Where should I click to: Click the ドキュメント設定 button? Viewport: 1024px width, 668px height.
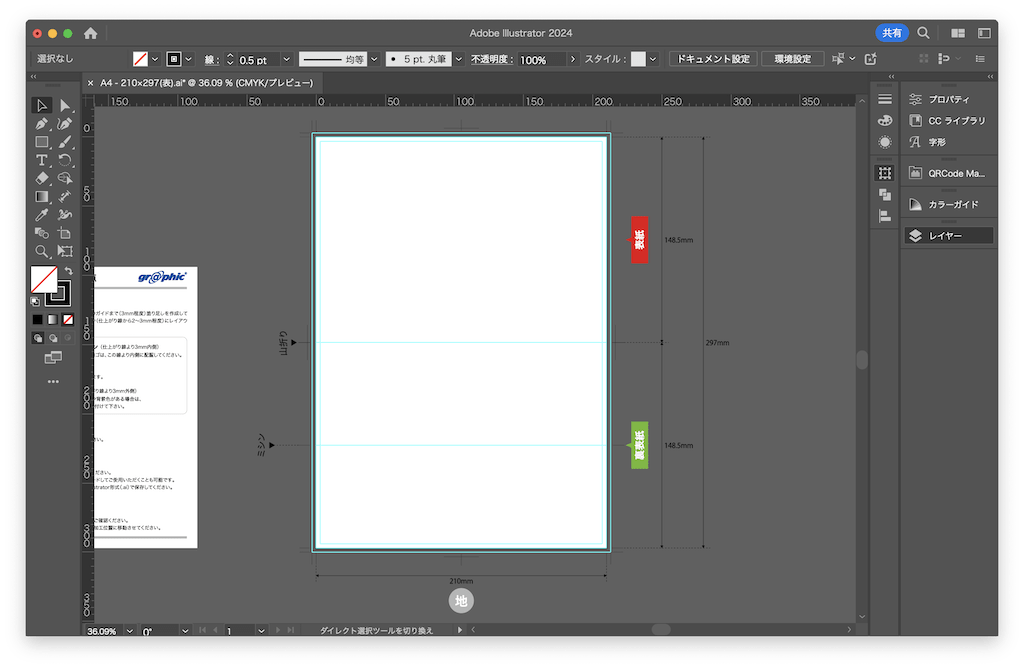tap(712, 59)
